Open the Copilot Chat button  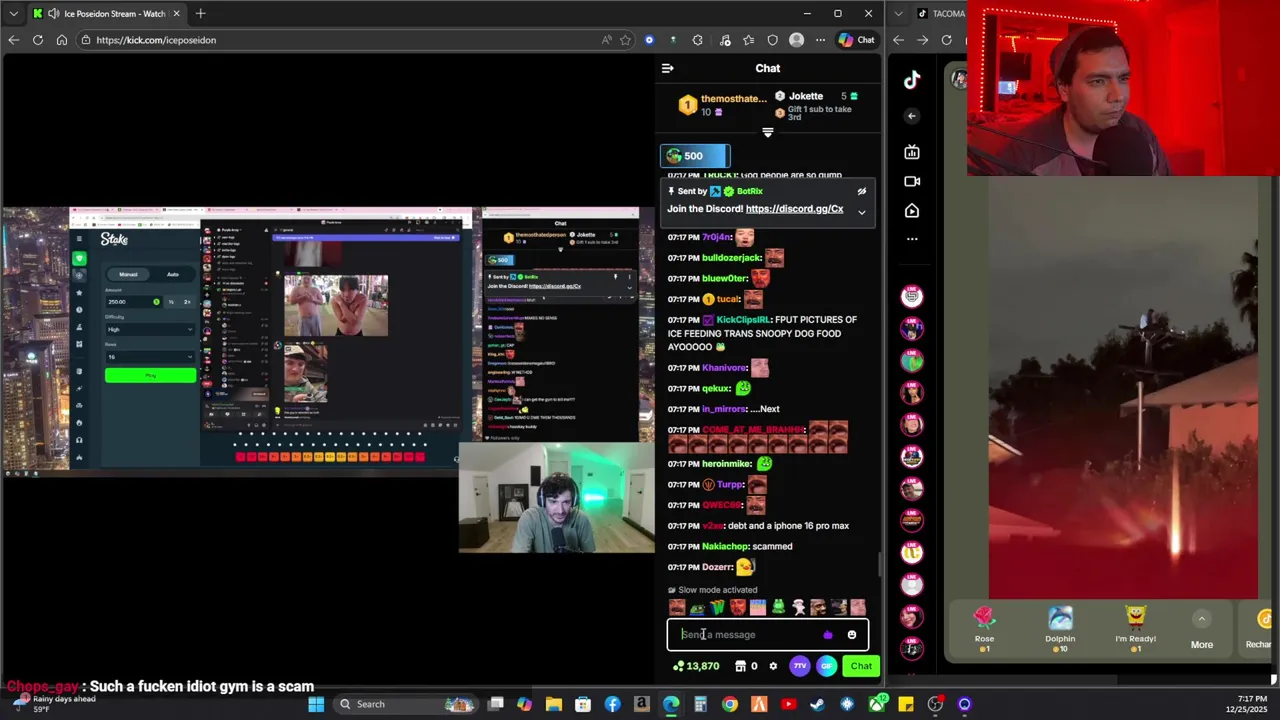tap(857, 40)
